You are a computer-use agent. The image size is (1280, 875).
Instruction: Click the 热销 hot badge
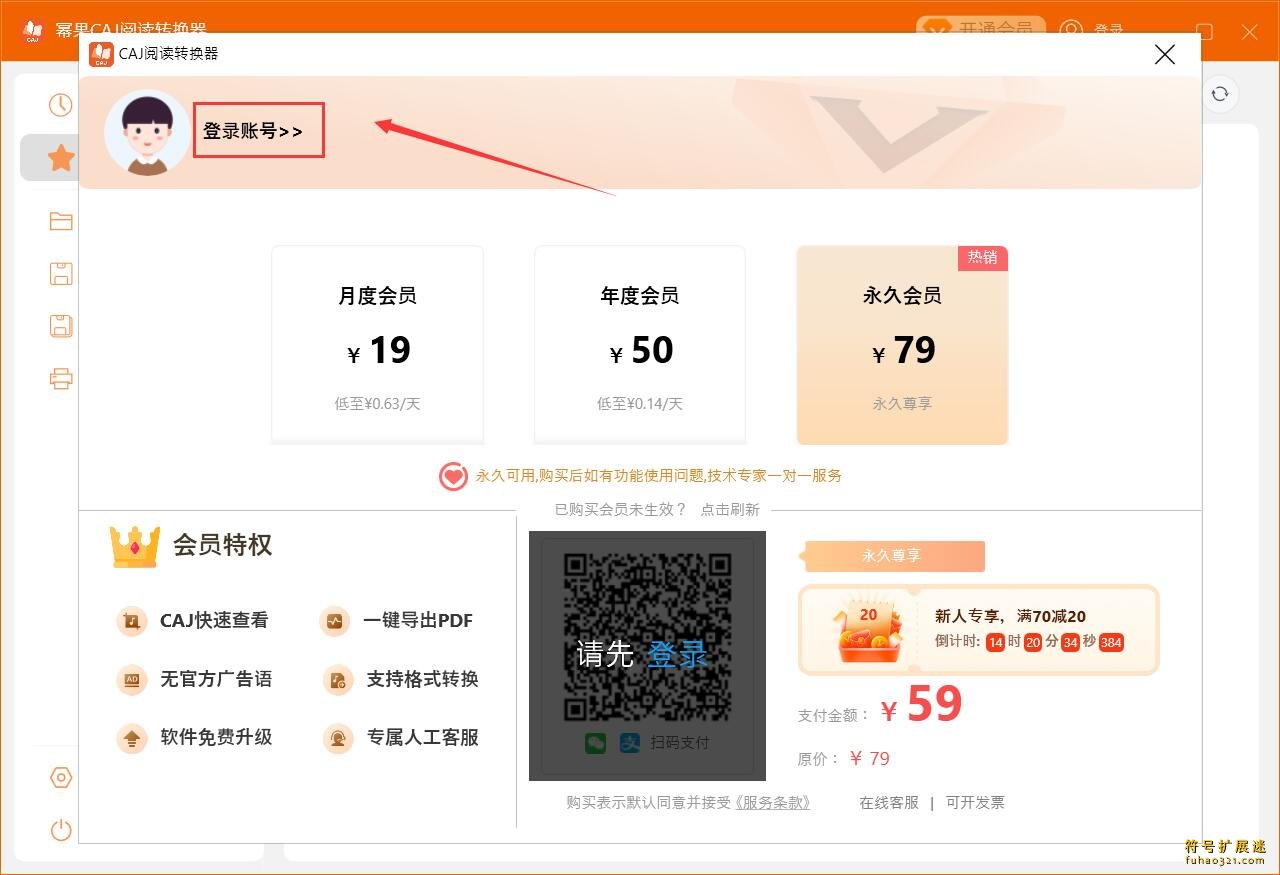click(982, 258)
